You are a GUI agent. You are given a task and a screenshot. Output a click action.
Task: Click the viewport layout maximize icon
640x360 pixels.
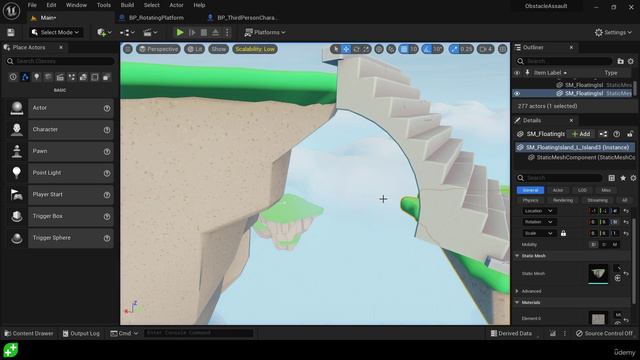(x=502, y=49)
